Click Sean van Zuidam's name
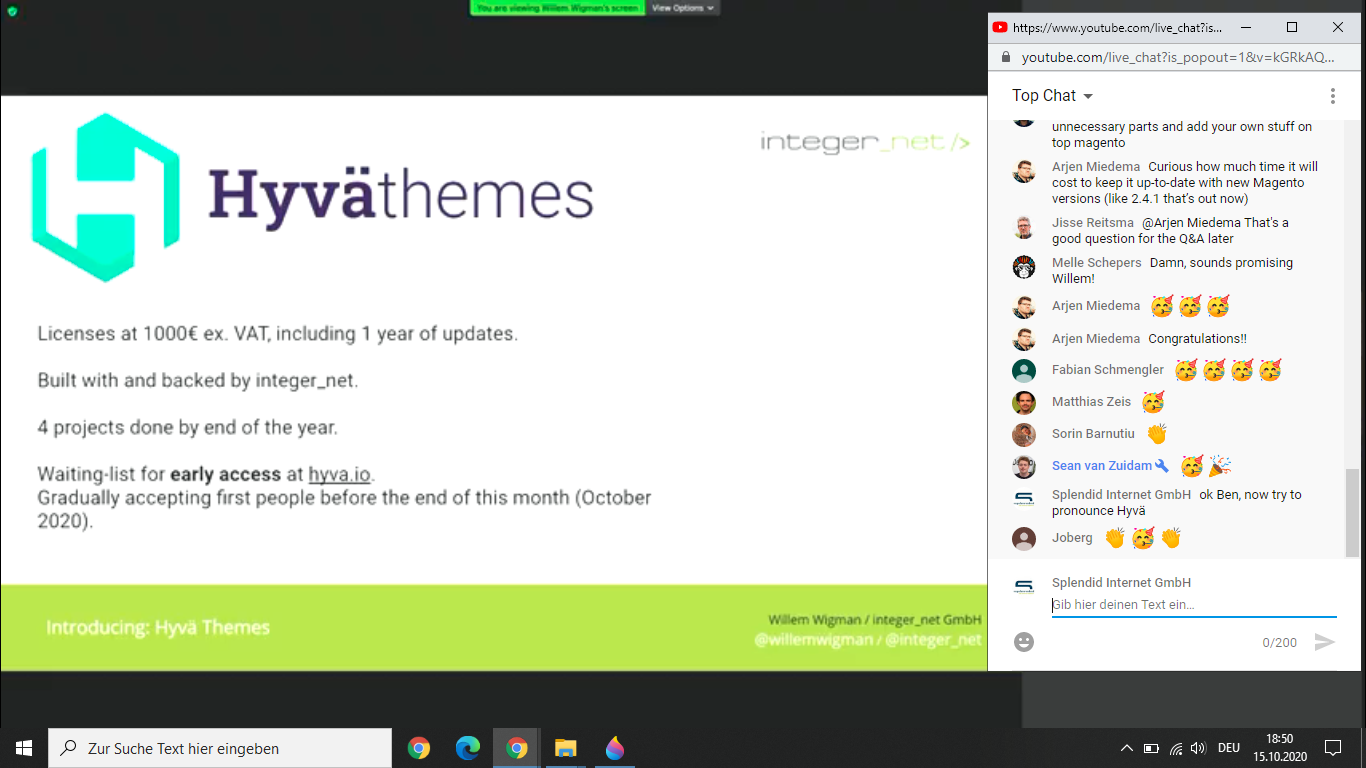This screenshot has width=1366, height=768. pos(1102,466)
